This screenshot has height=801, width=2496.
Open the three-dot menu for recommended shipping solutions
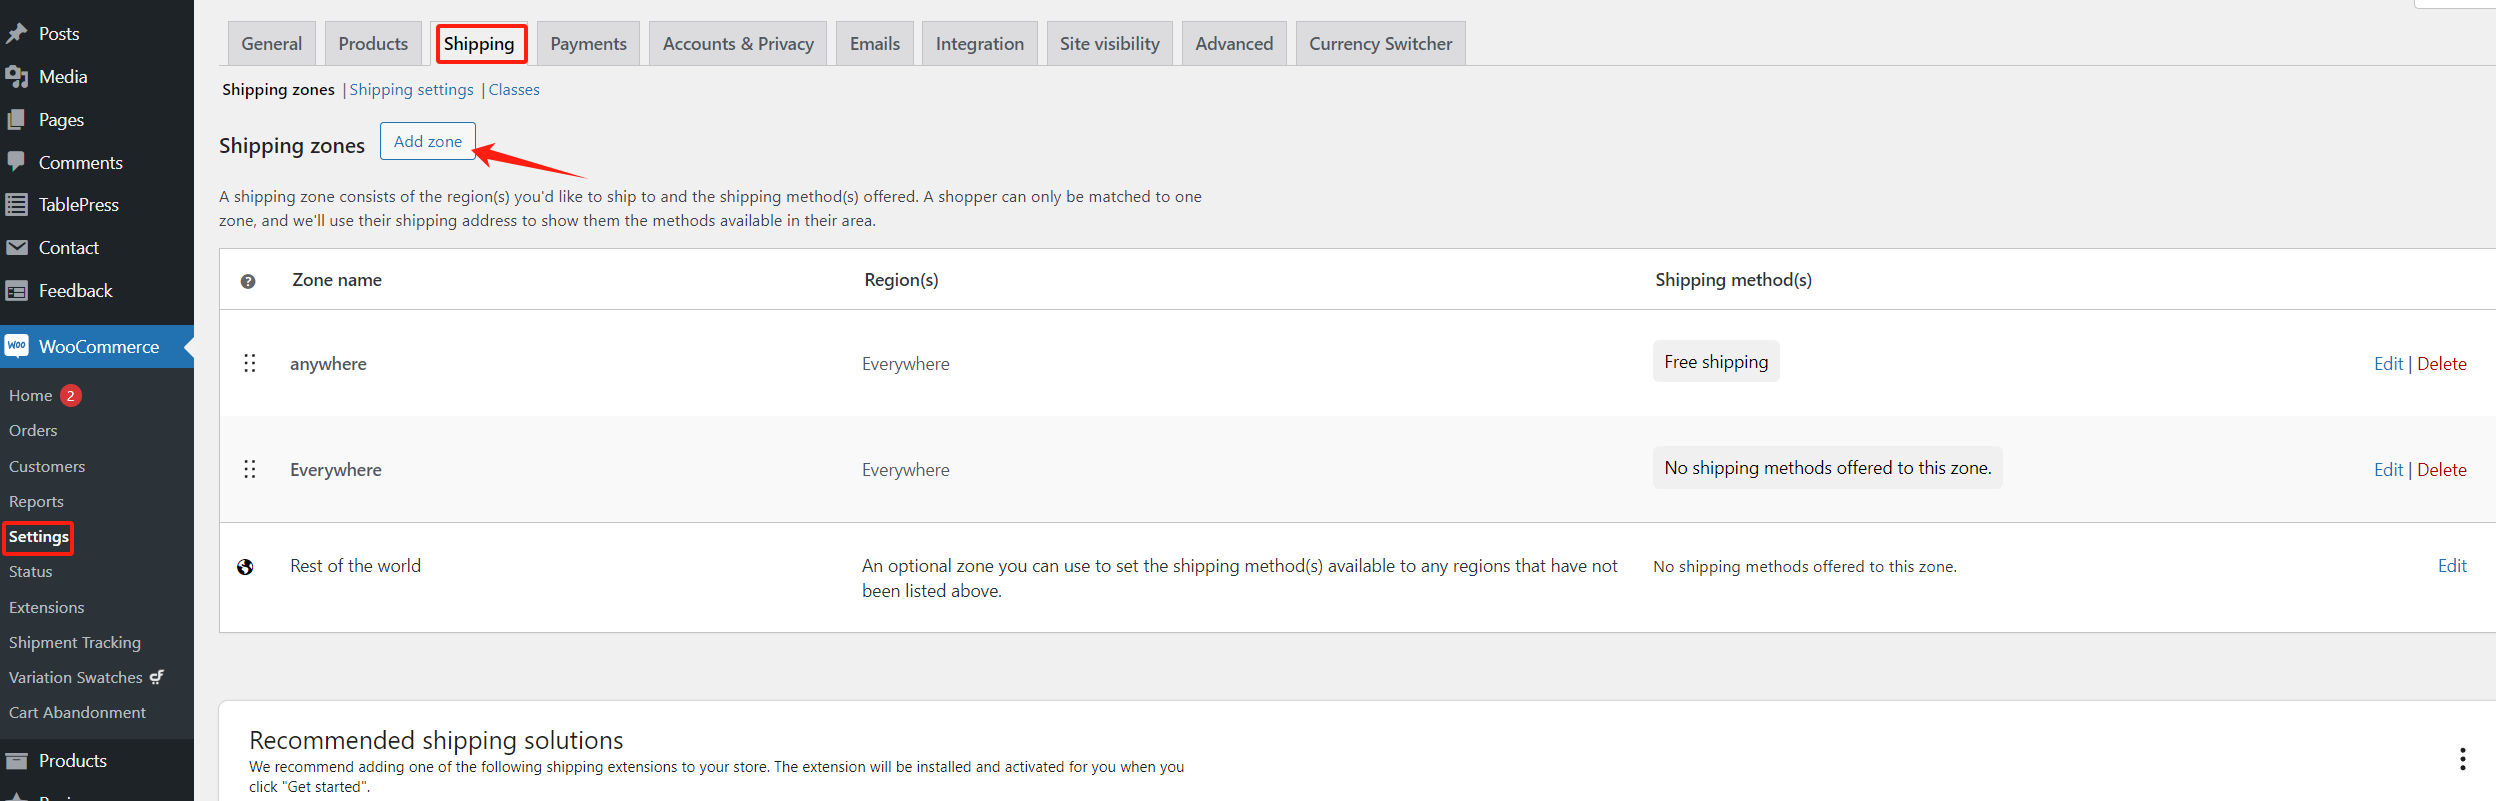pos(2462,759)
